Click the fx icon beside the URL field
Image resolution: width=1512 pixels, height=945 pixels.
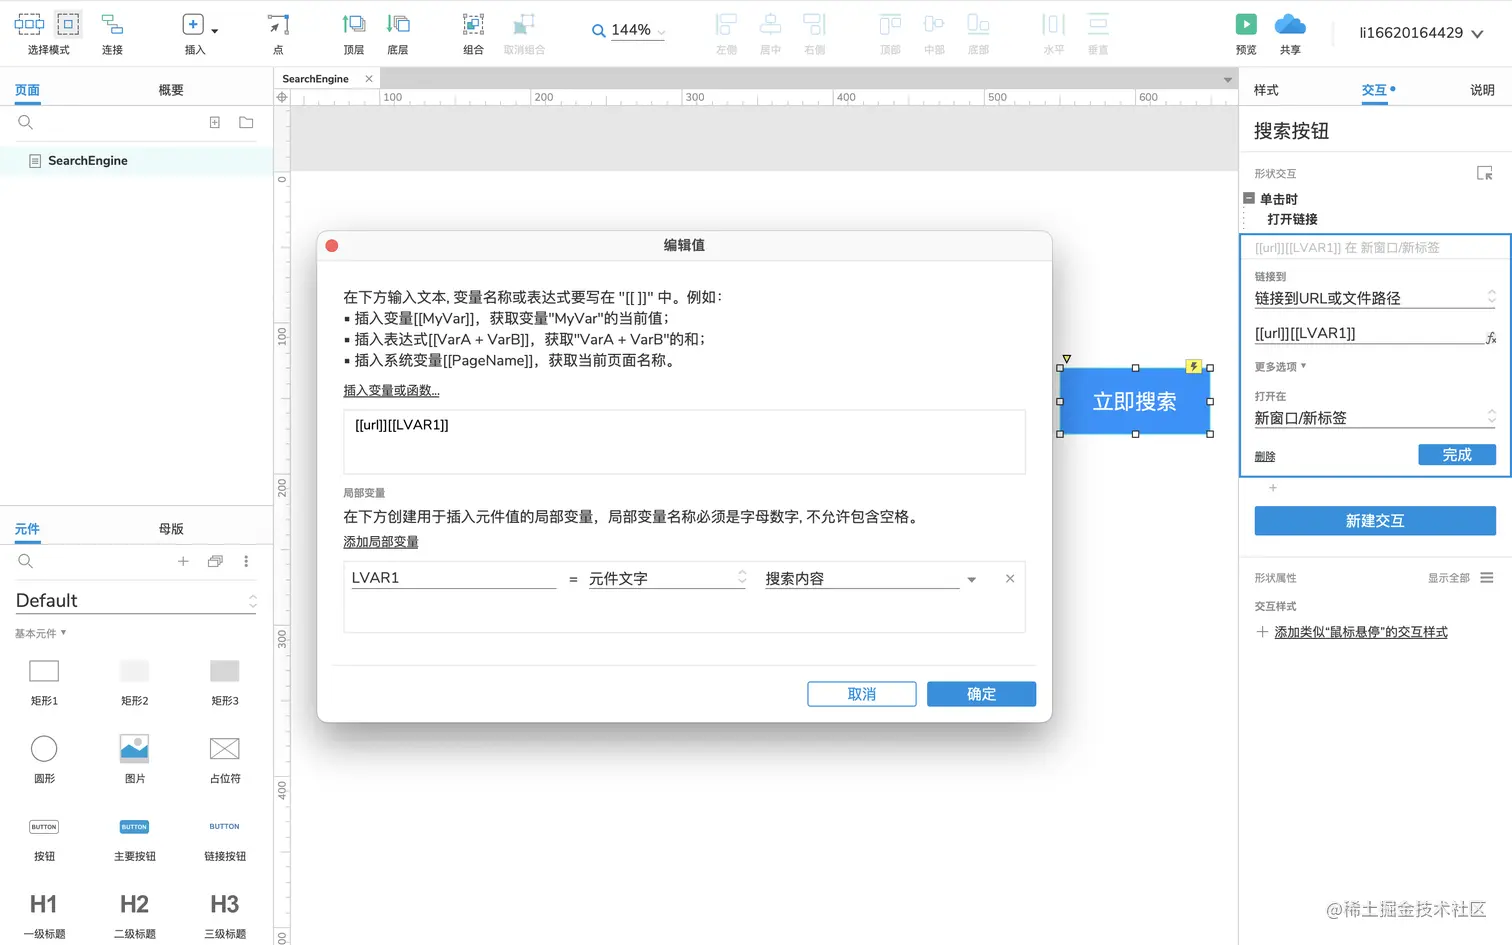[x=1490, y=338]
